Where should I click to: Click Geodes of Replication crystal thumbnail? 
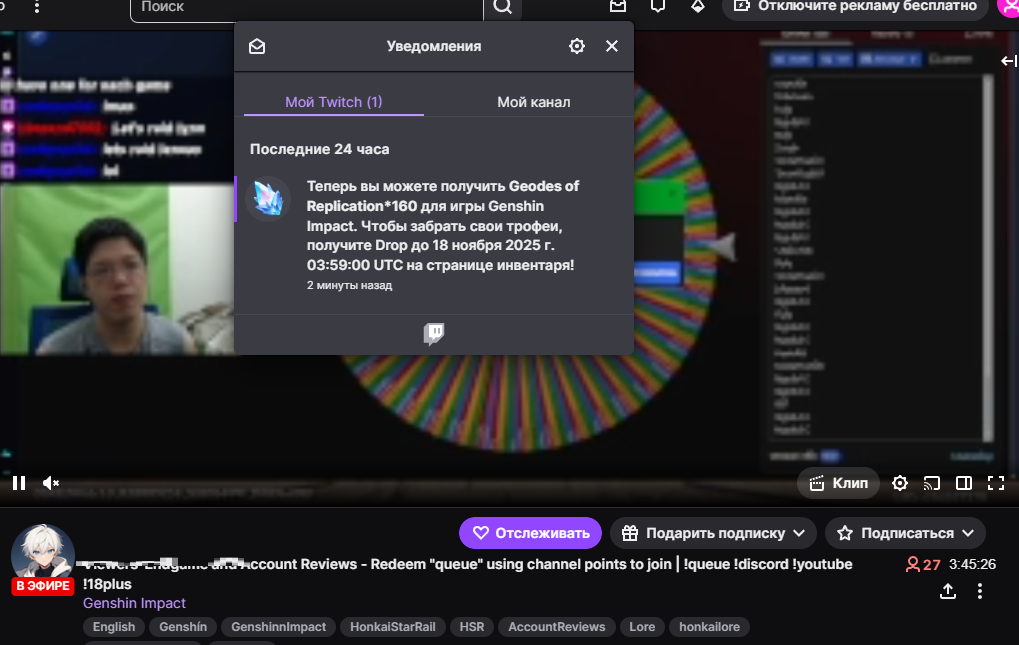click(268, 199)
